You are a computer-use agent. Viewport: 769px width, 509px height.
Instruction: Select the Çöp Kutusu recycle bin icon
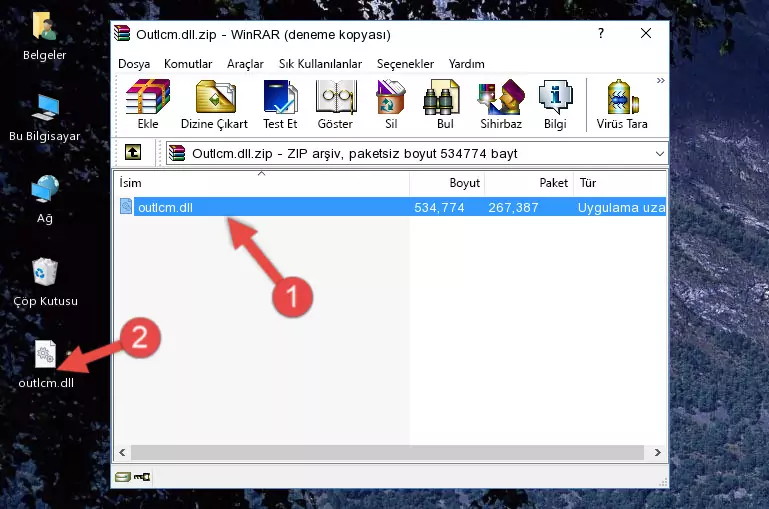[45, 282]
